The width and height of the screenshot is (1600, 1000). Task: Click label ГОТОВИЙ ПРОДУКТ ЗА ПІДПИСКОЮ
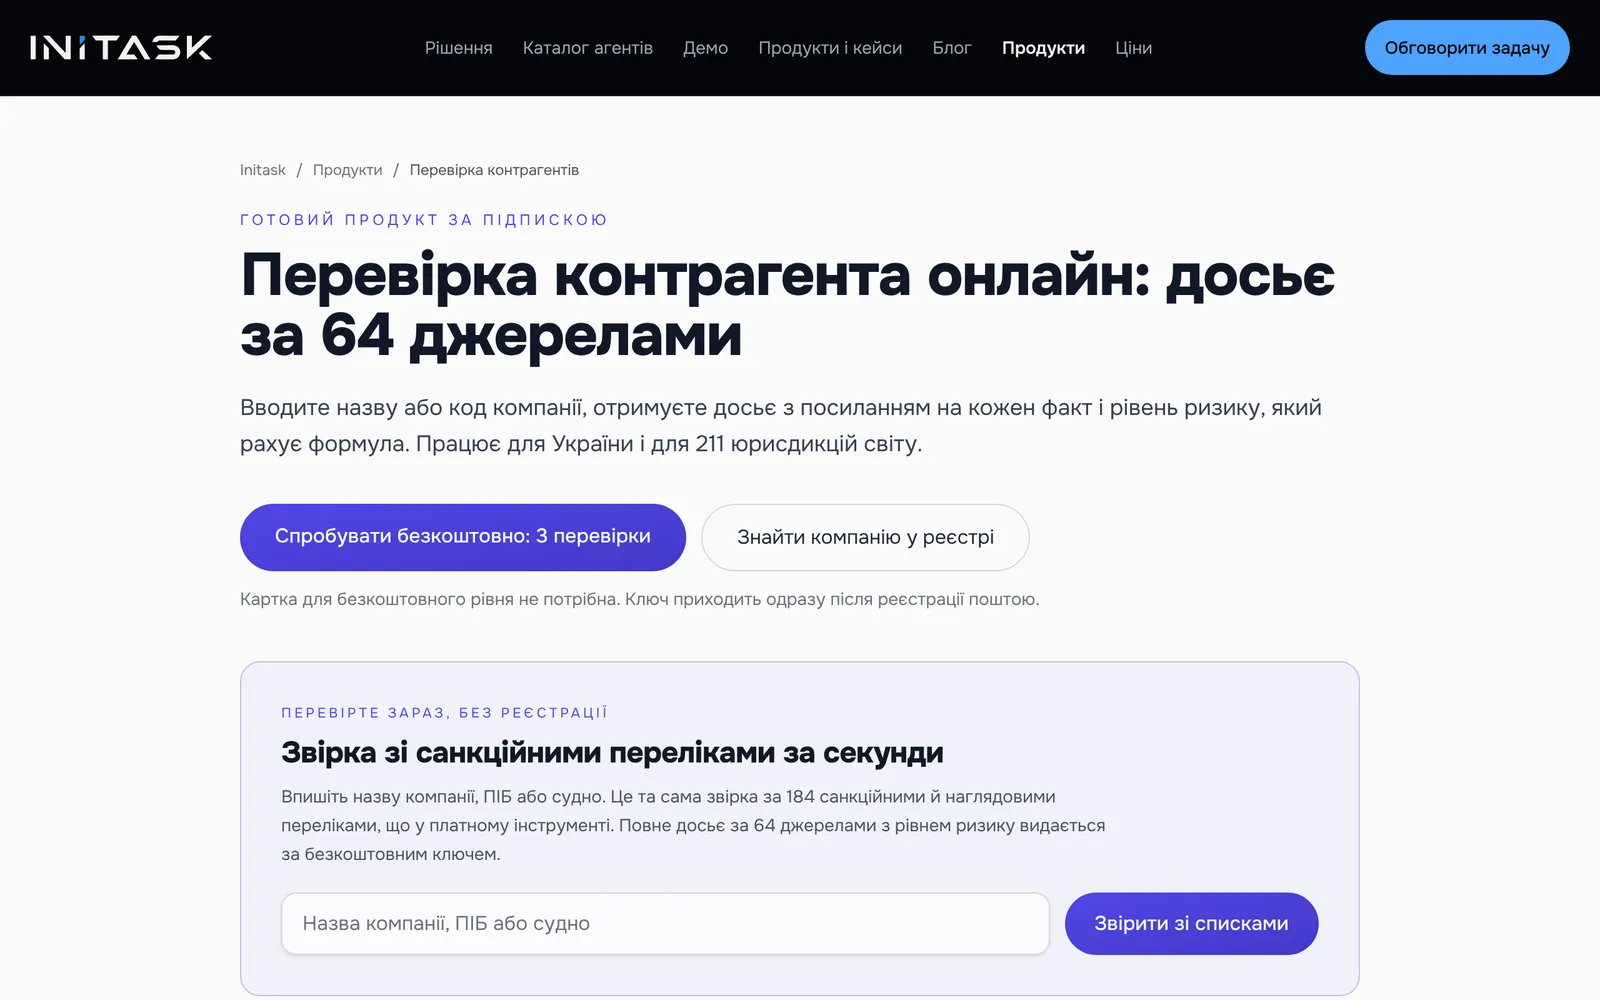tap(424, 219)
